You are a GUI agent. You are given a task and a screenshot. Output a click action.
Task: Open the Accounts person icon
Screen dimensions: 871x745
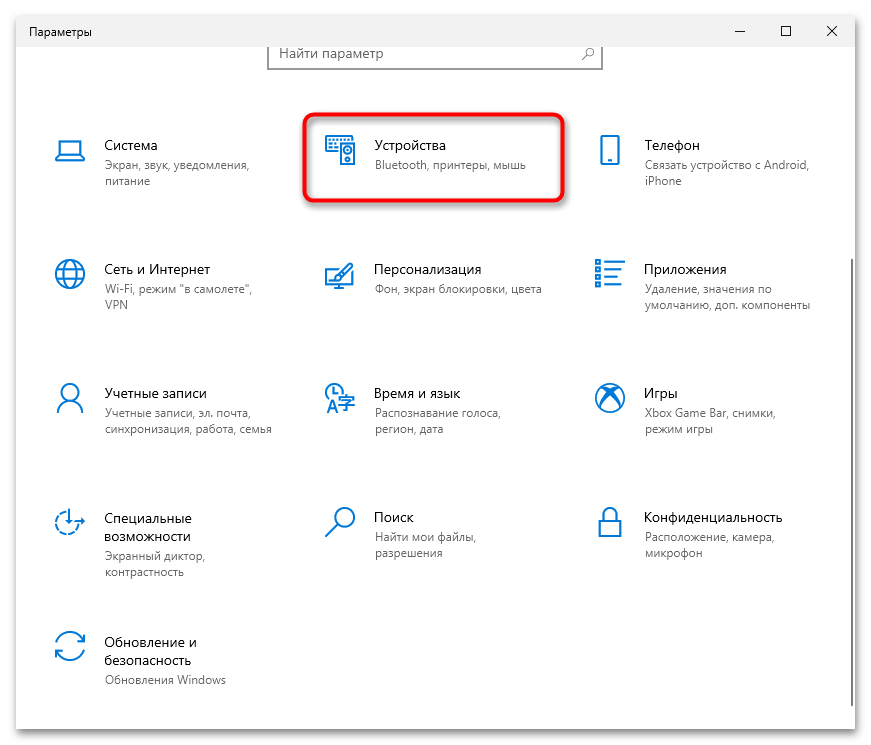70,398
